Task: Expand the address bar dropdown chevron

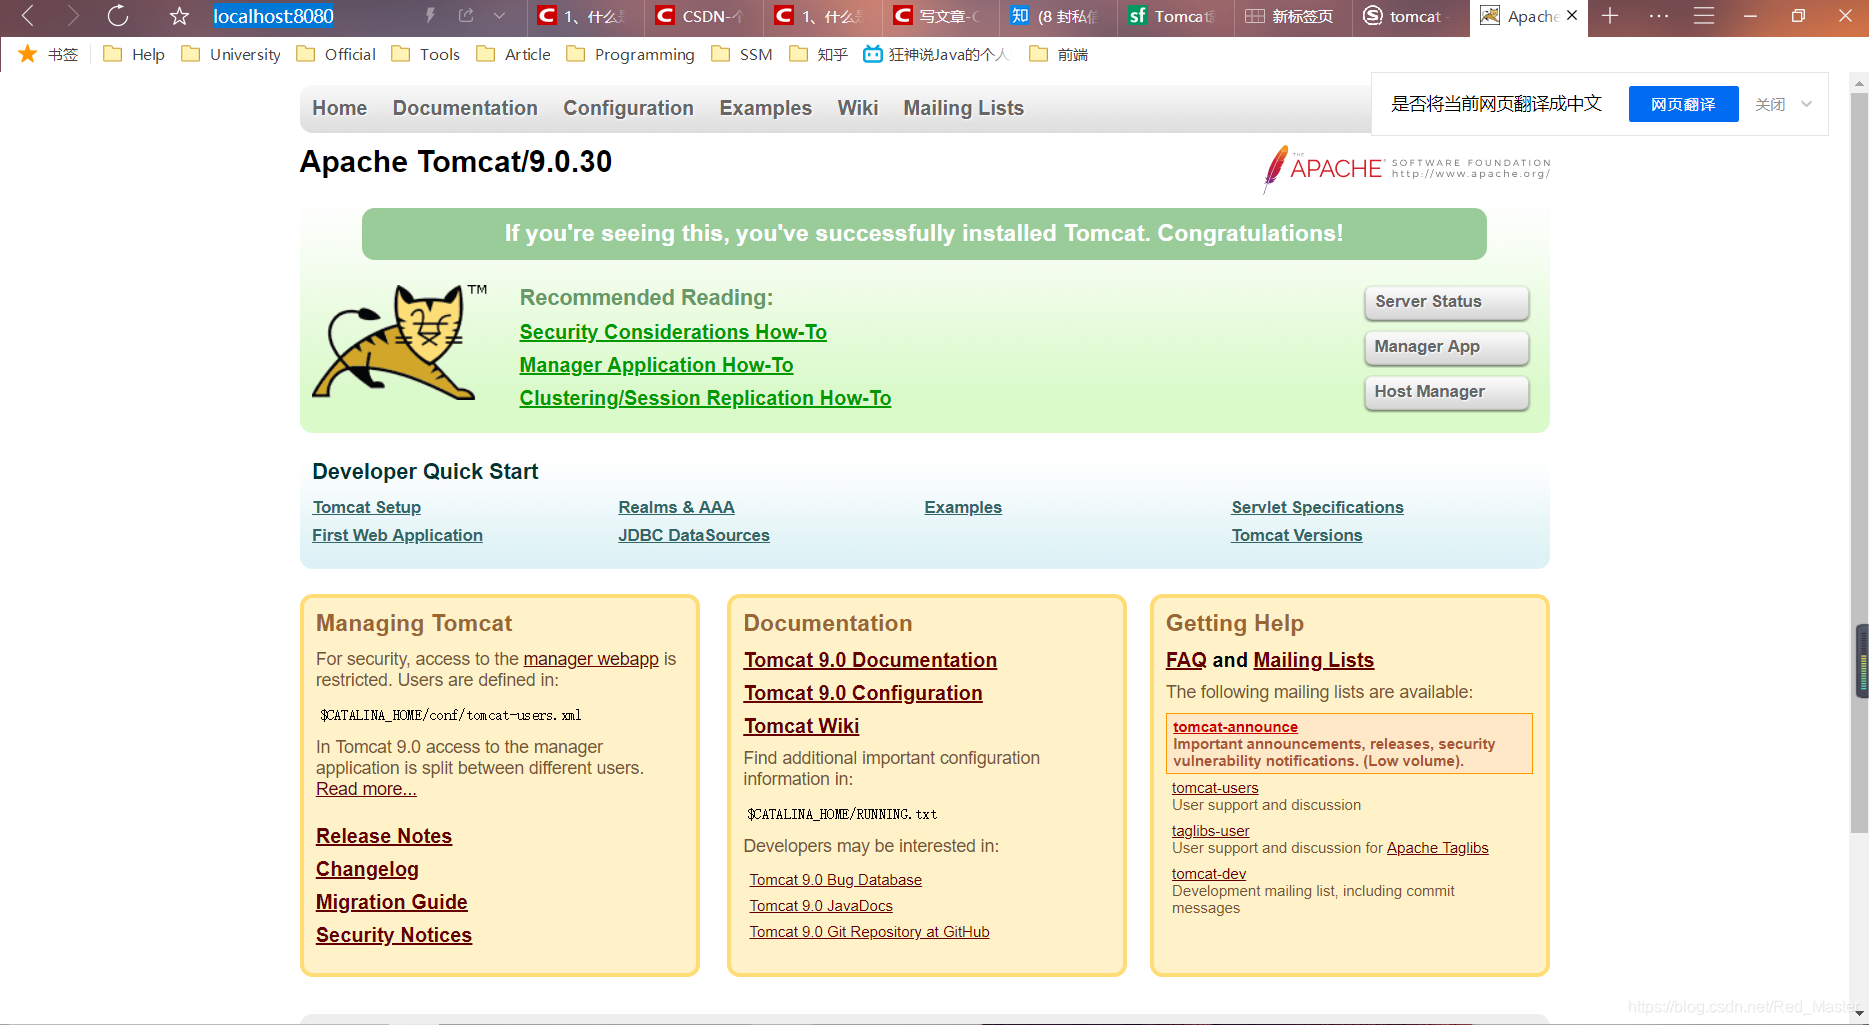Action: coord(500,16)
